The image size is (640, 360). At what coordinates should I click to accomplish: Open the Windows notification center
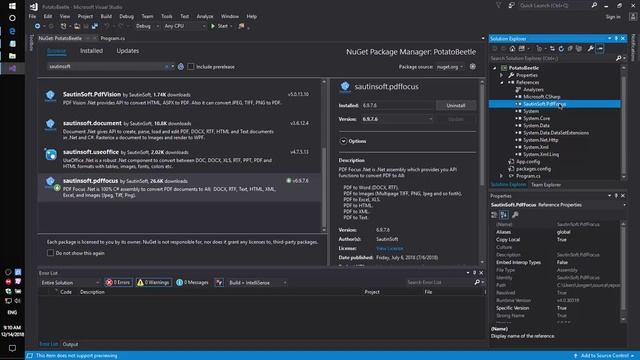point(12,348)
